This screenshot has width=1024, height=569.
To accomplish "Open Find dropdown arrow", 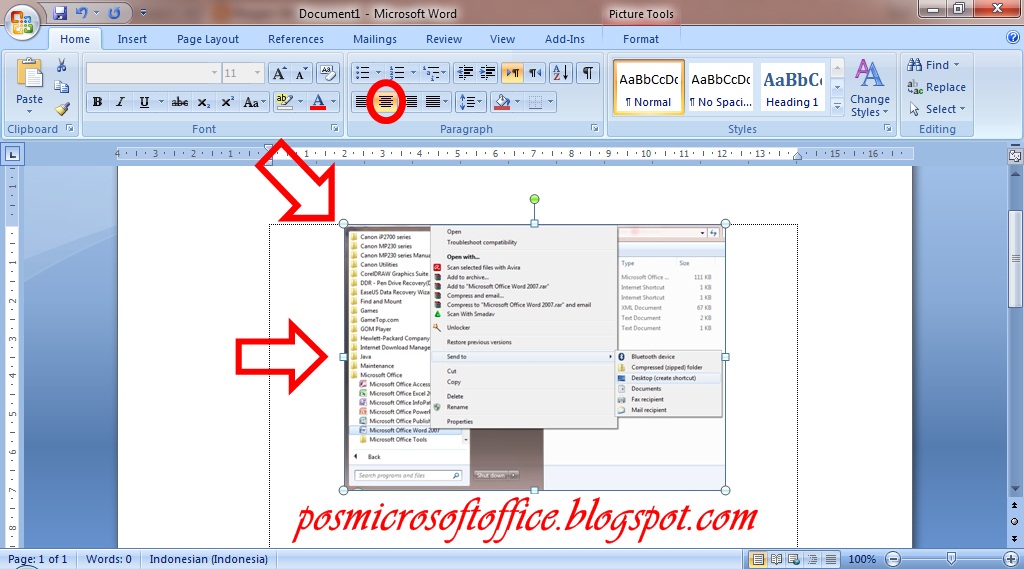I will click(957, 65).
